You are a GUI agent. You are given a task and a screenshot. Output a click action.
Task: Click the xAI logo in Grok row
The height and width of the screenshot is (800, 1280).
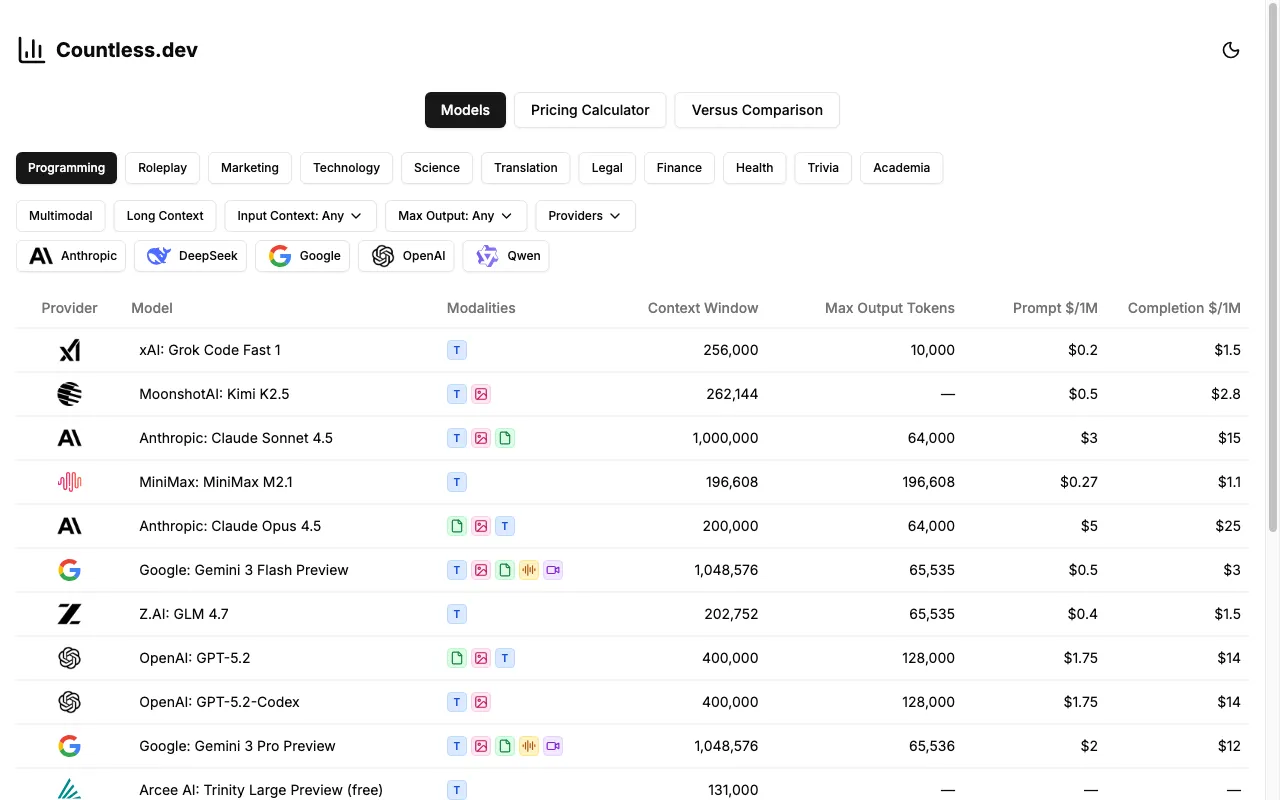click(69, 350)
